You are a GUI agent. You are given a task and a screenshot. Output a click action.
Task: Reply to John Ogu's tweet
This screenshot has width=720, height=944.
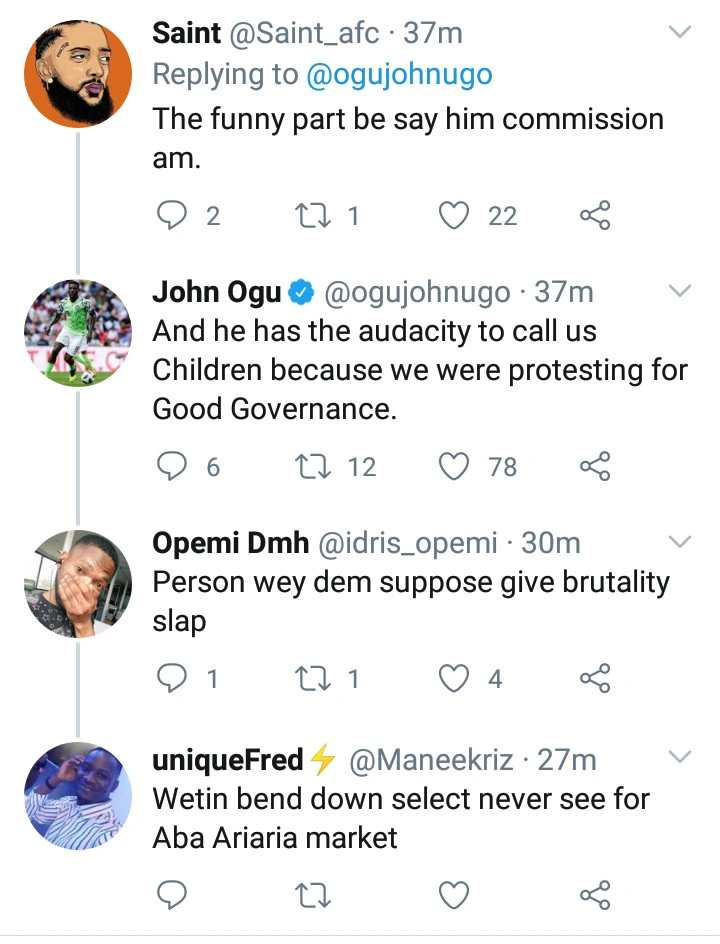tap(175, 465)
